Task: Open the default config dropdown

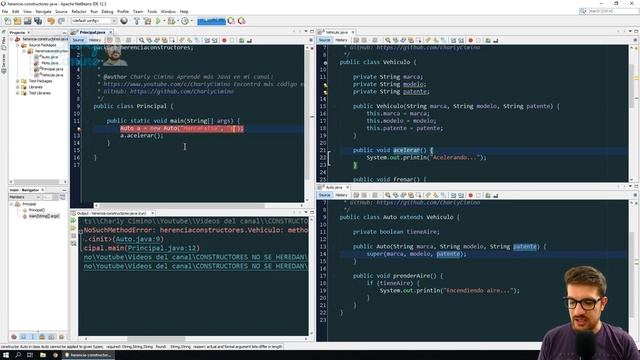Action: 94,21
